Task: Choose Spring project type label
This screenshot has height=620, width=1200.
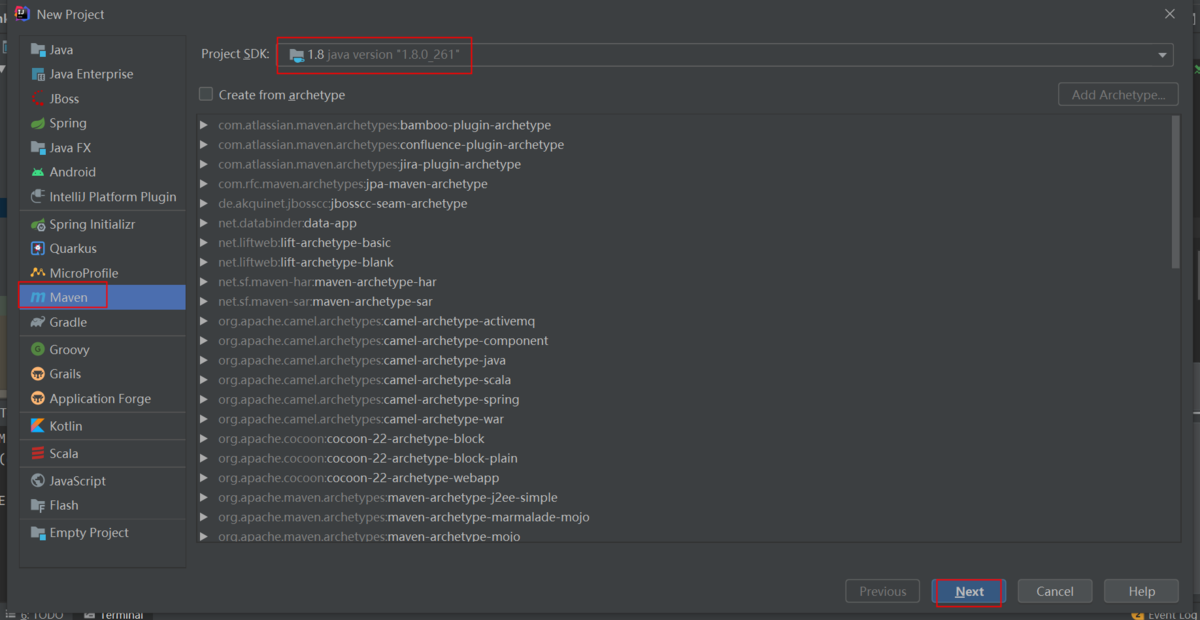Action: [x=68, y=123]
